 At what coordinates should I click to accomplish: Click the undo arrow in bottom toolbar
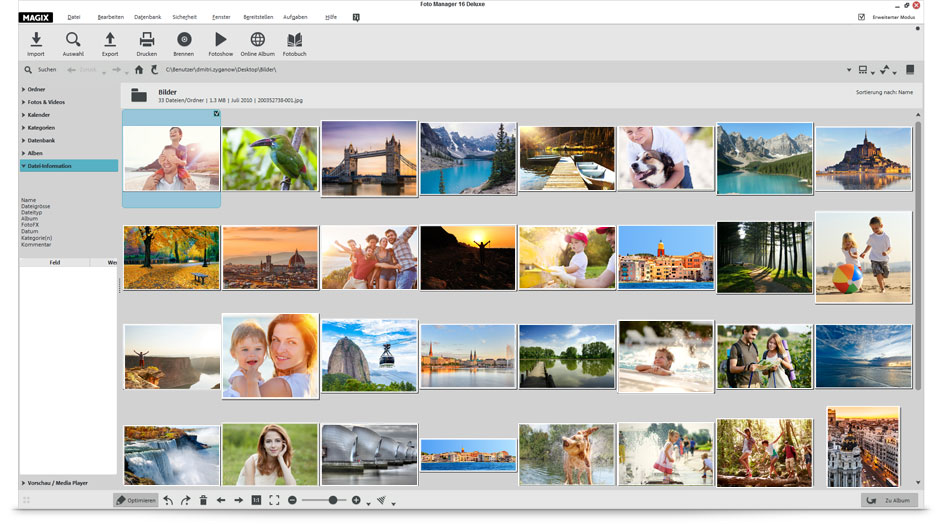tap(168, 500)
